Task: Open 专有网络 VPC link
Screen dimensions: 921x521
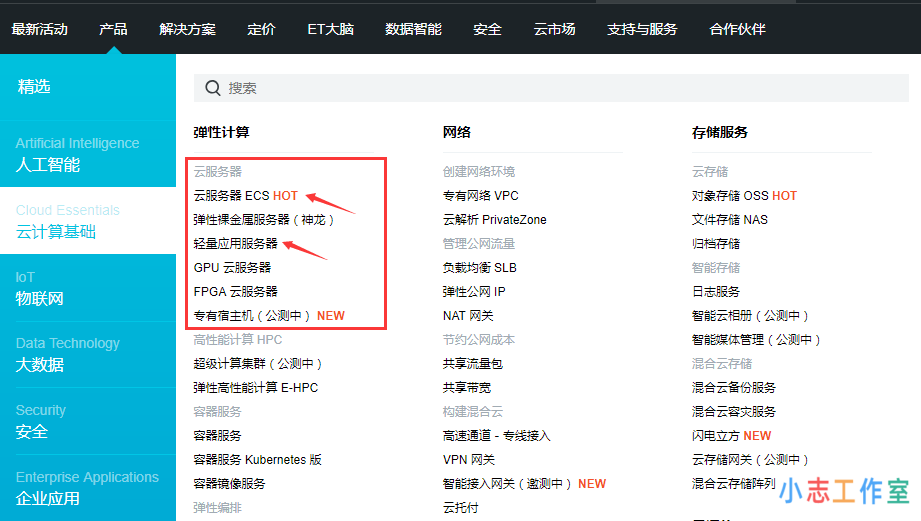Action: [x=480, y=196]
